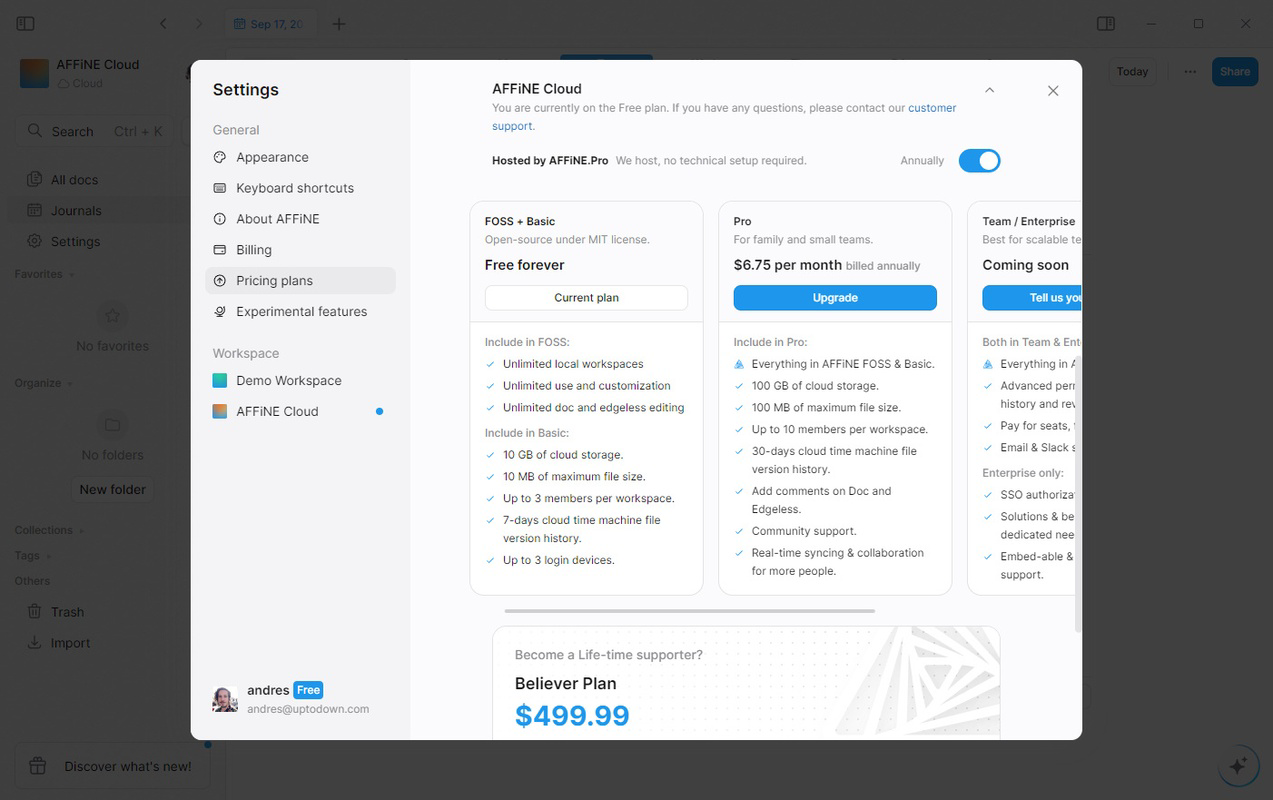The height and width of the screenshot is (800, 1273).
Task: Toggle the left sidebar icon
Action: point(26,24)
